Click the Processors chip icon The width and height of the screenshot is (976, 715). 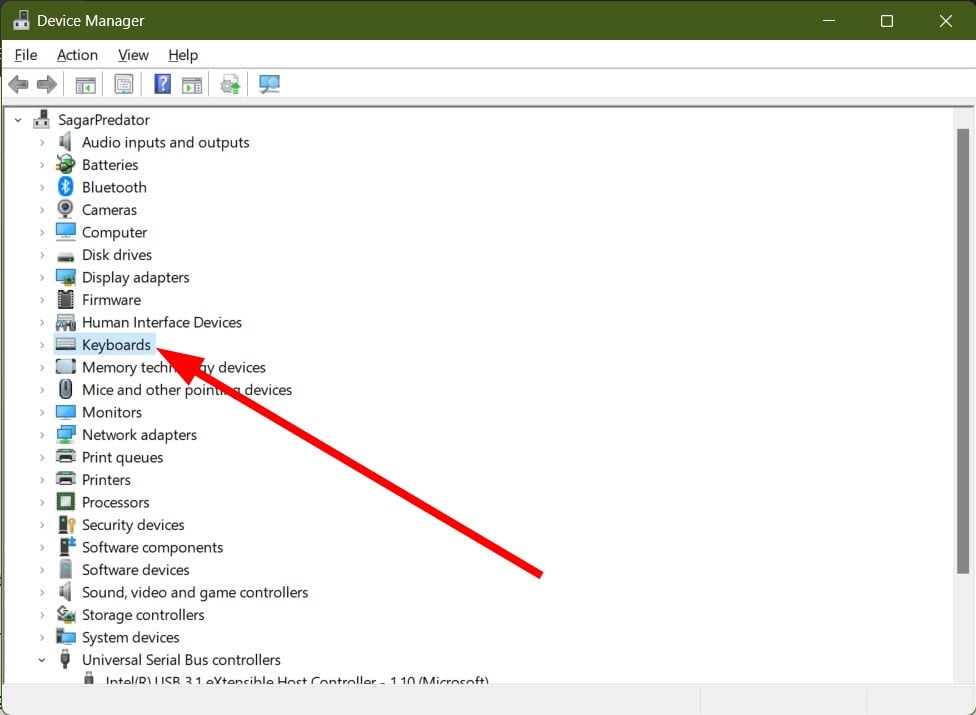[x=65, y=502]
